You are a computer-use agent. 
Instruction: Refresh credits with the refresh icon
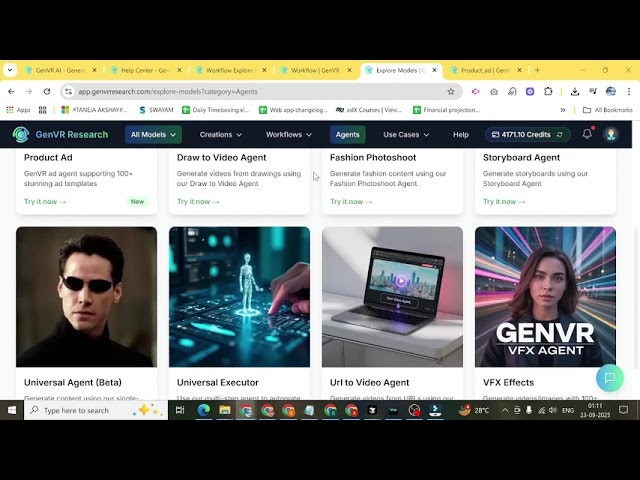(560, 134)
